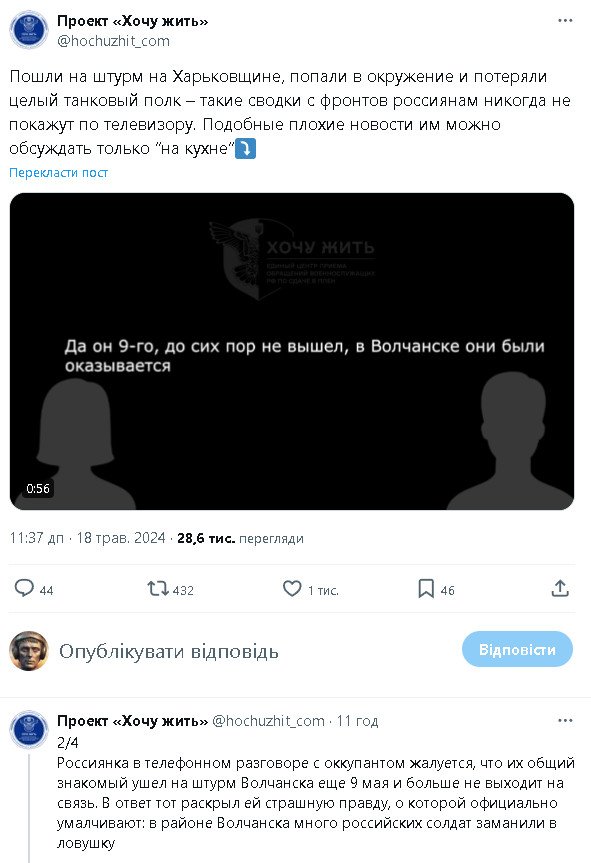Open the Хочу жить profile avatar at top
Image resolution: width=591 pixels, height=863 pixels.
tap(29, 30)
